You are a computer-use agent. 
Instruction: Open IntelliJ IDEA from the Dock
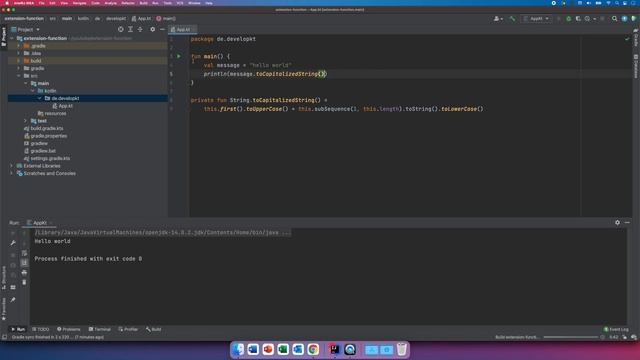(335, 349)
